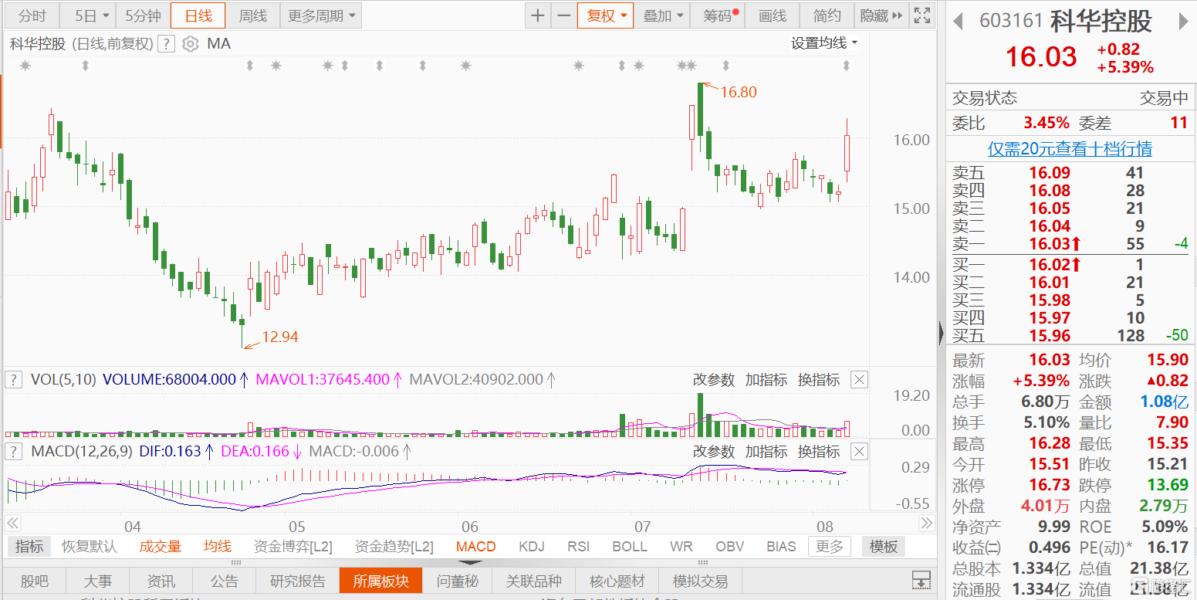Open the 模拟交易 tab
Screen dimensions: 1197x600
[700, 582]
